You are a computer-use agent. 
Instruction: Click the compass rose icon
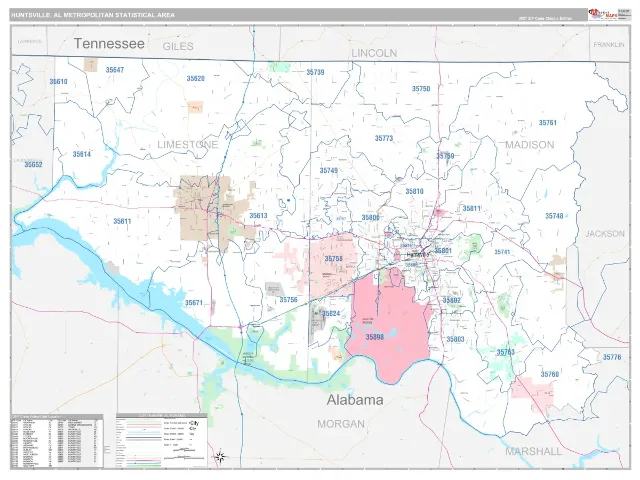click(x=220, y=456)
